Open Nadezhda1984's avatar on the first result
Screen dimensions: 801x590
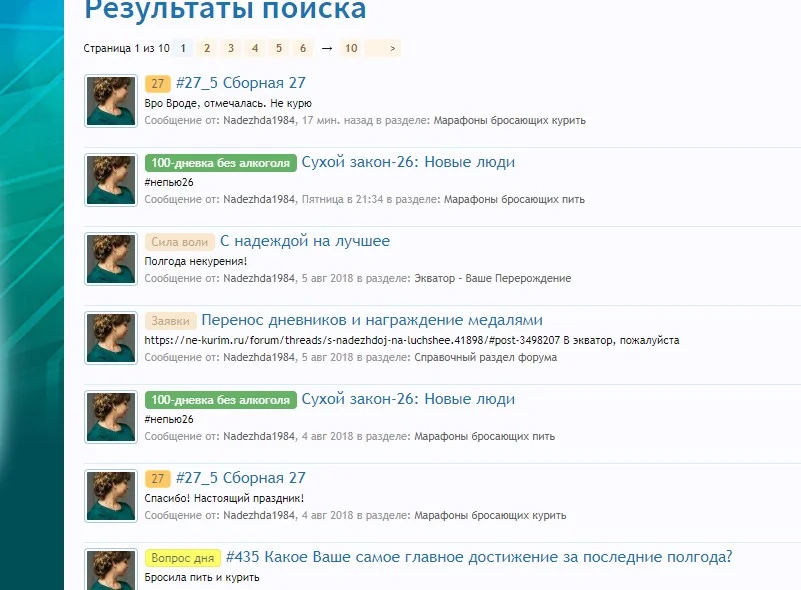(x=110, y=100)
